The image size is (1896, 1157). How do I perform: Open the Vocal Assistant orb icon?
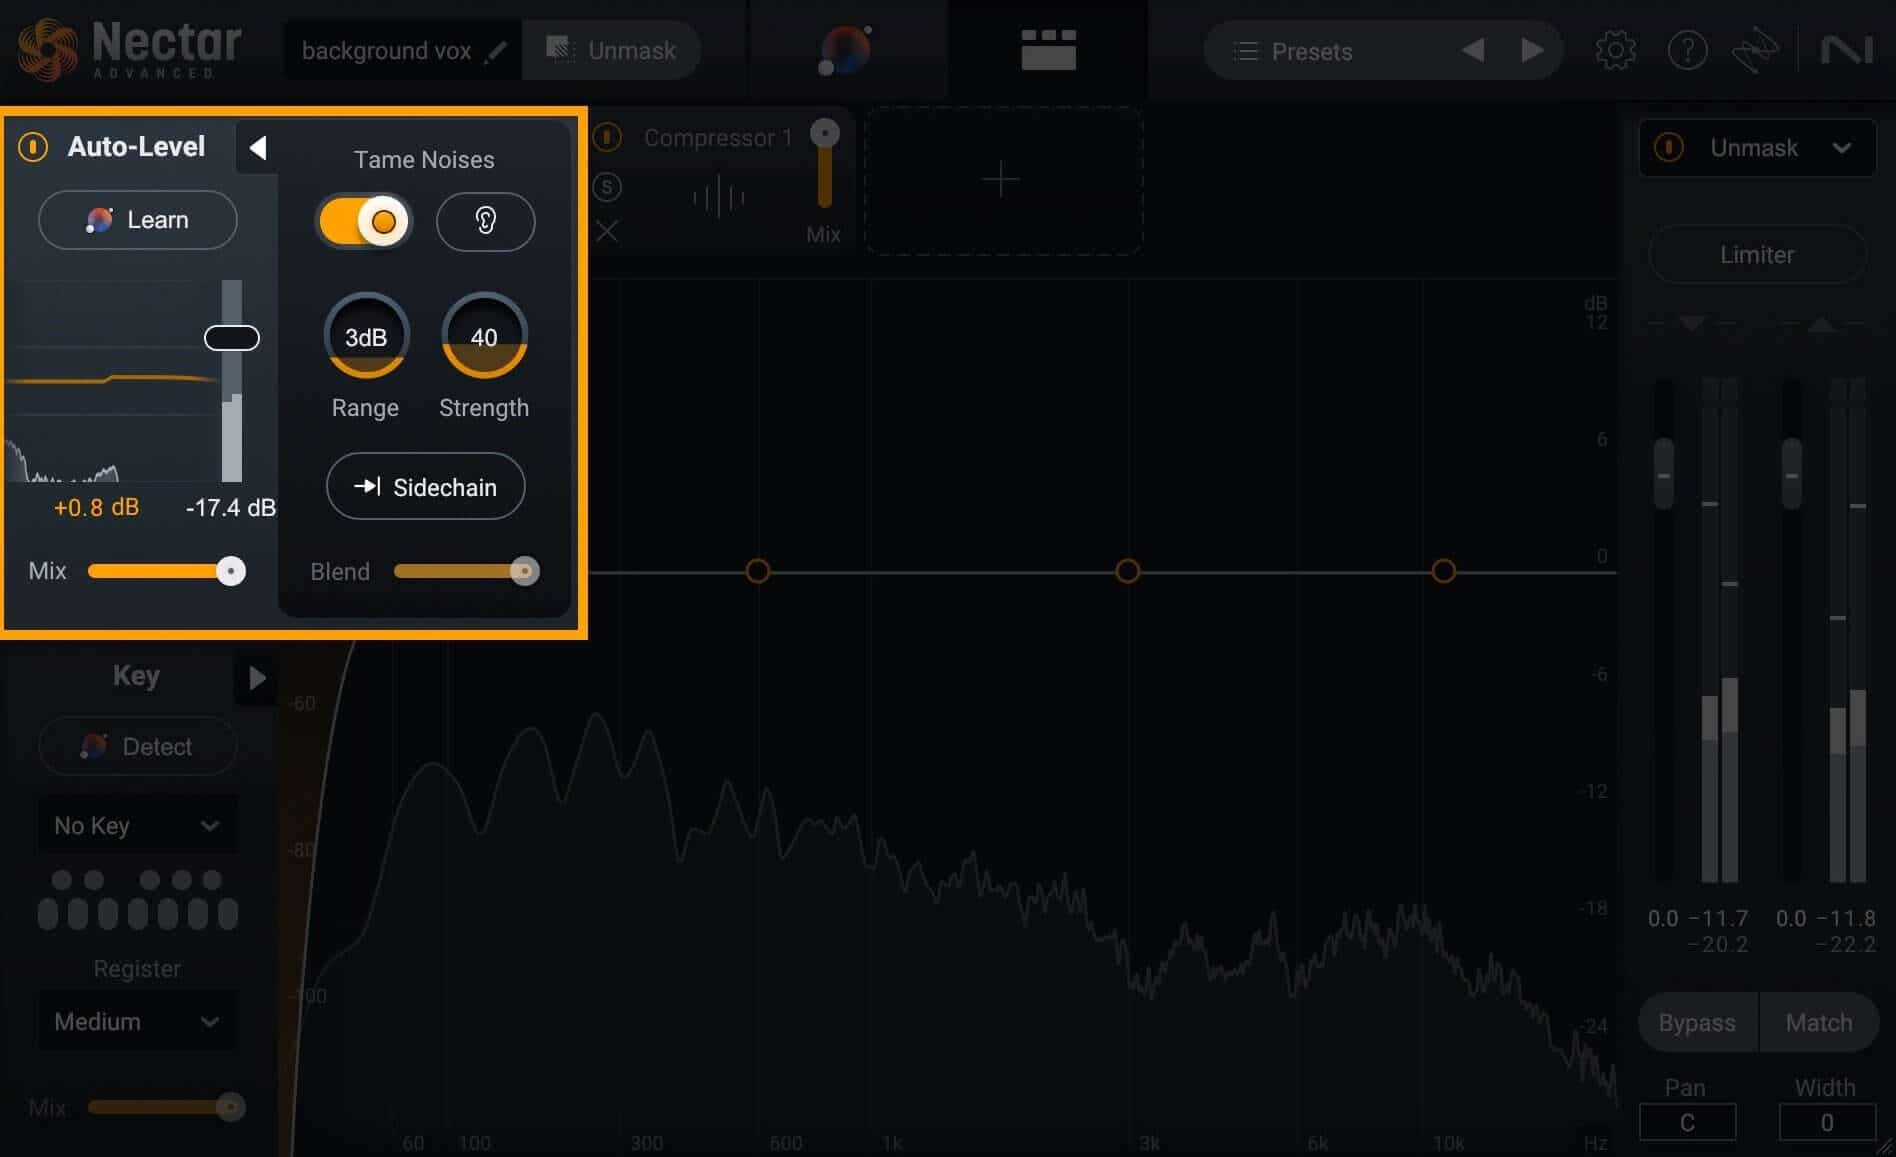845,50
